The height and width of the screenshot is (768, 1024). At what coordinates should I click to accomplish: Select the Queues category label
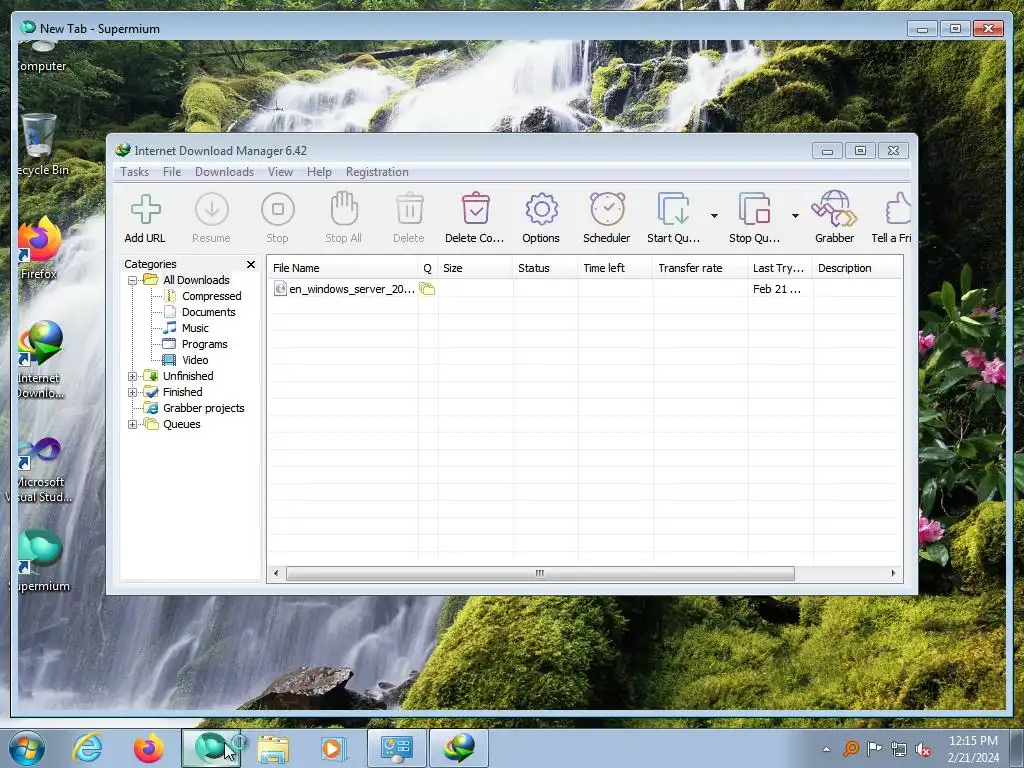[x=182, y=424]
